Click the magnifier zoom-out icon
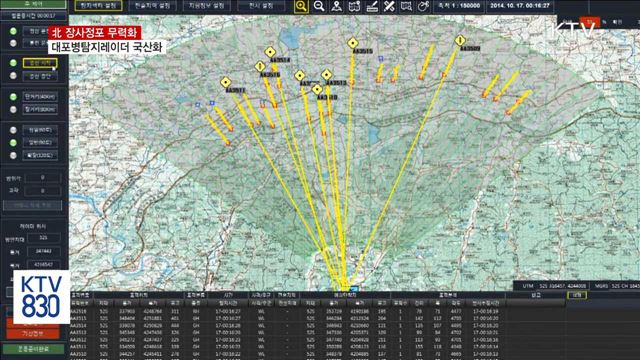 click(x=319, y=6)
